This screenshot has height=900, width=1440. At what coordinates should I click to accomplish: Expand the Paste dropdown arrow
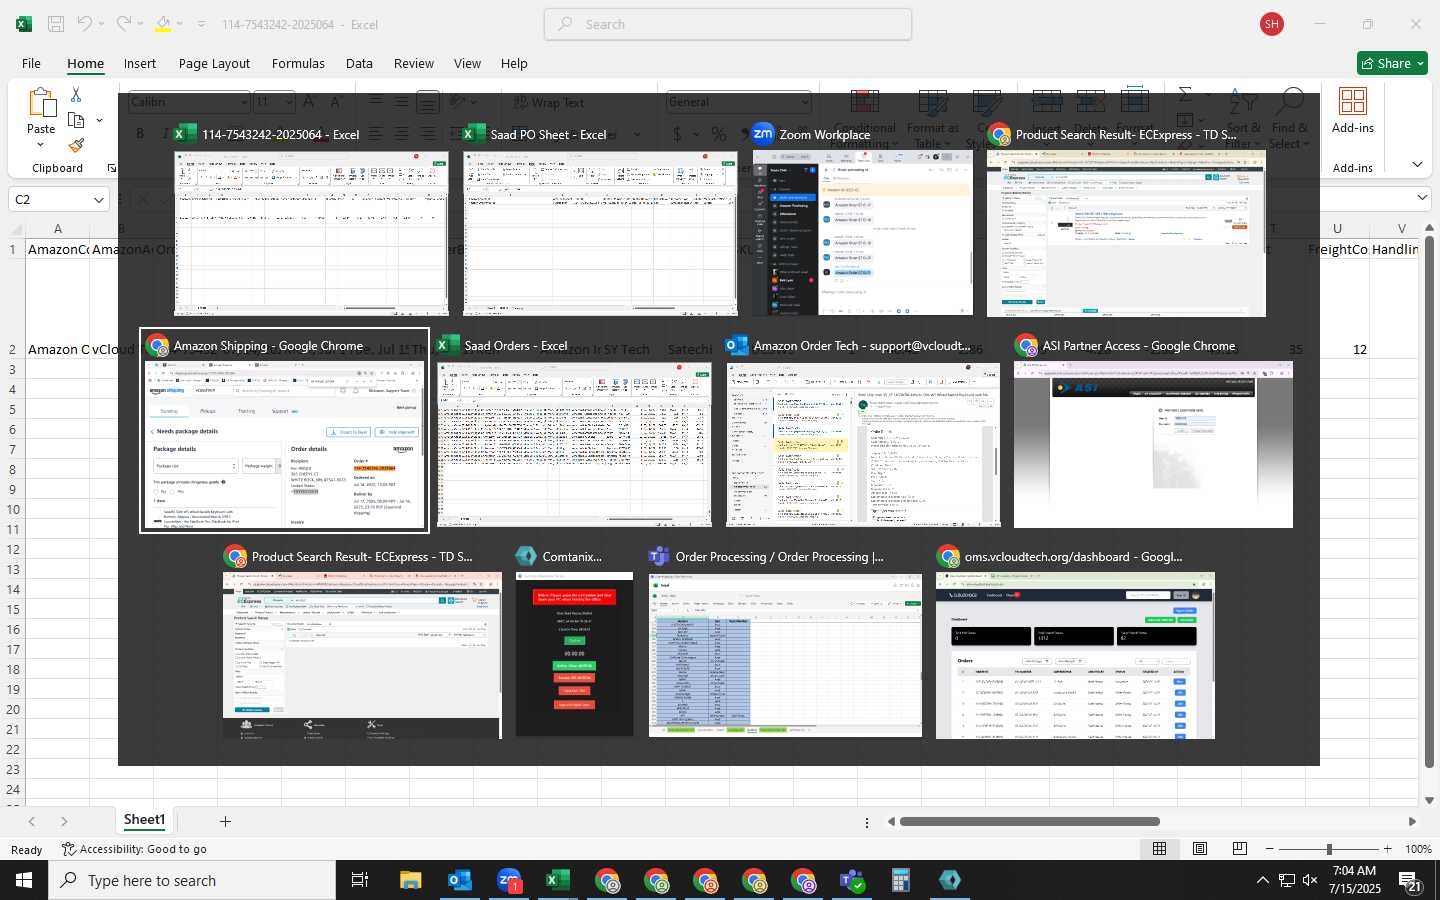click(x=41, y=145)
